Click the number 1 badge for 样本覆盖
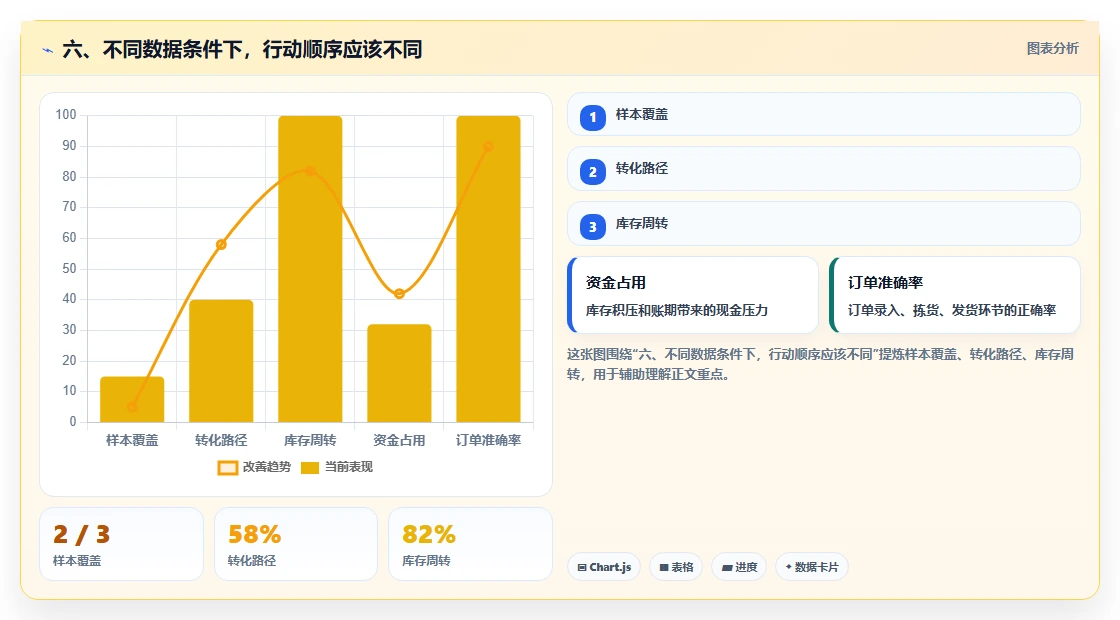Screen dimensions: 1120x620 [593, 117]
